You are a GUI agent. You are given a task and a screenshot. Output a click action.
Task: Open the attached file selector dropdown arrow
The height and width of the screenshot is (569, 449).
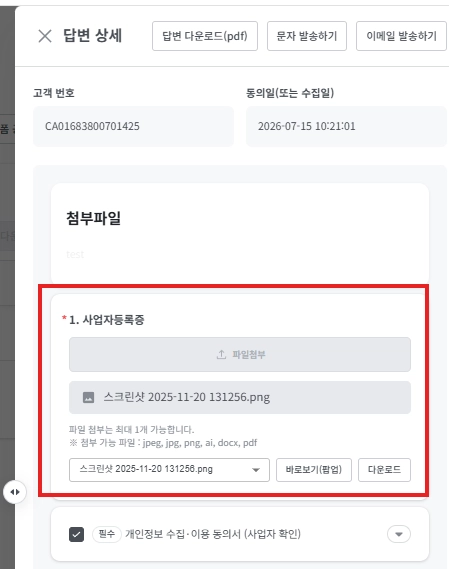pos(256,470)
